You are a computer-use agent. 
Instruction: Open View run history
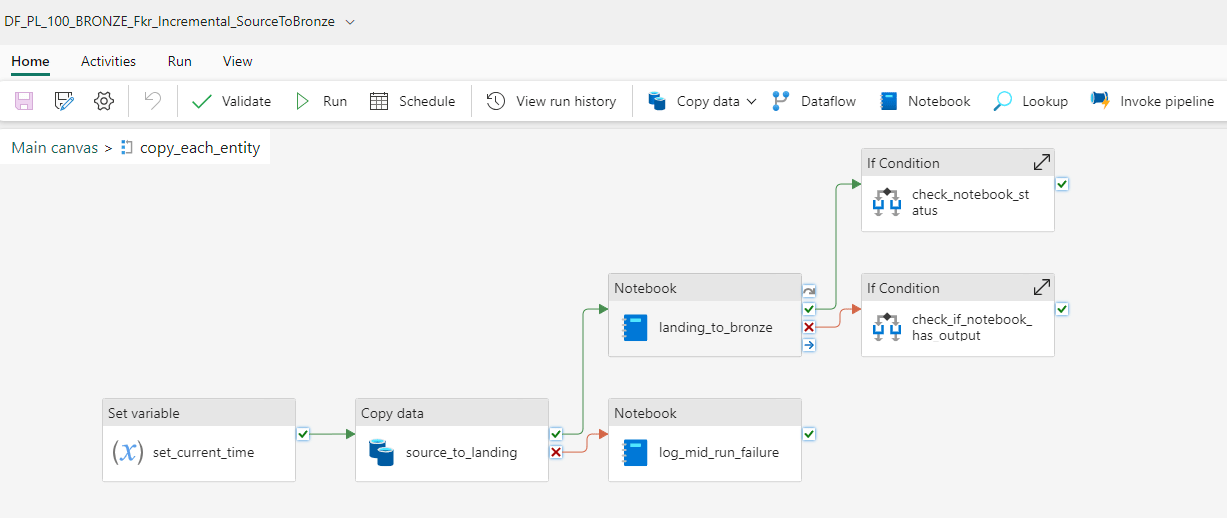pos(552,101)
